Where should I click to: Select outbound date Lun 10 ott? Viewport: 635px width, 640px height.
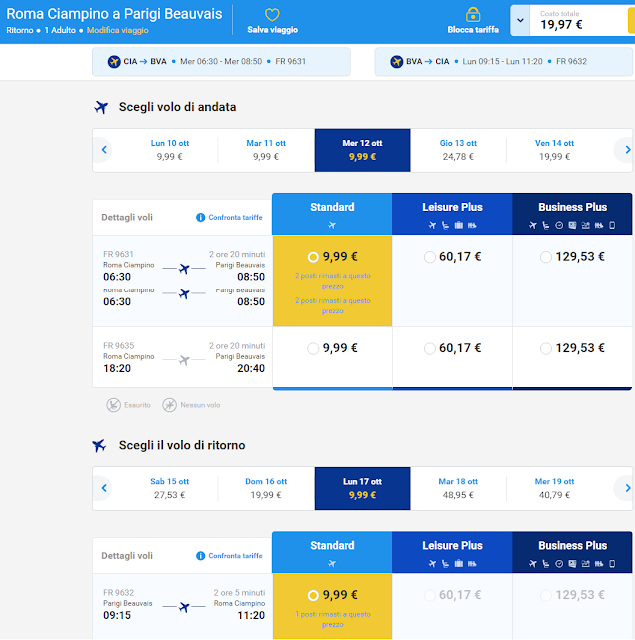(170, 150)
